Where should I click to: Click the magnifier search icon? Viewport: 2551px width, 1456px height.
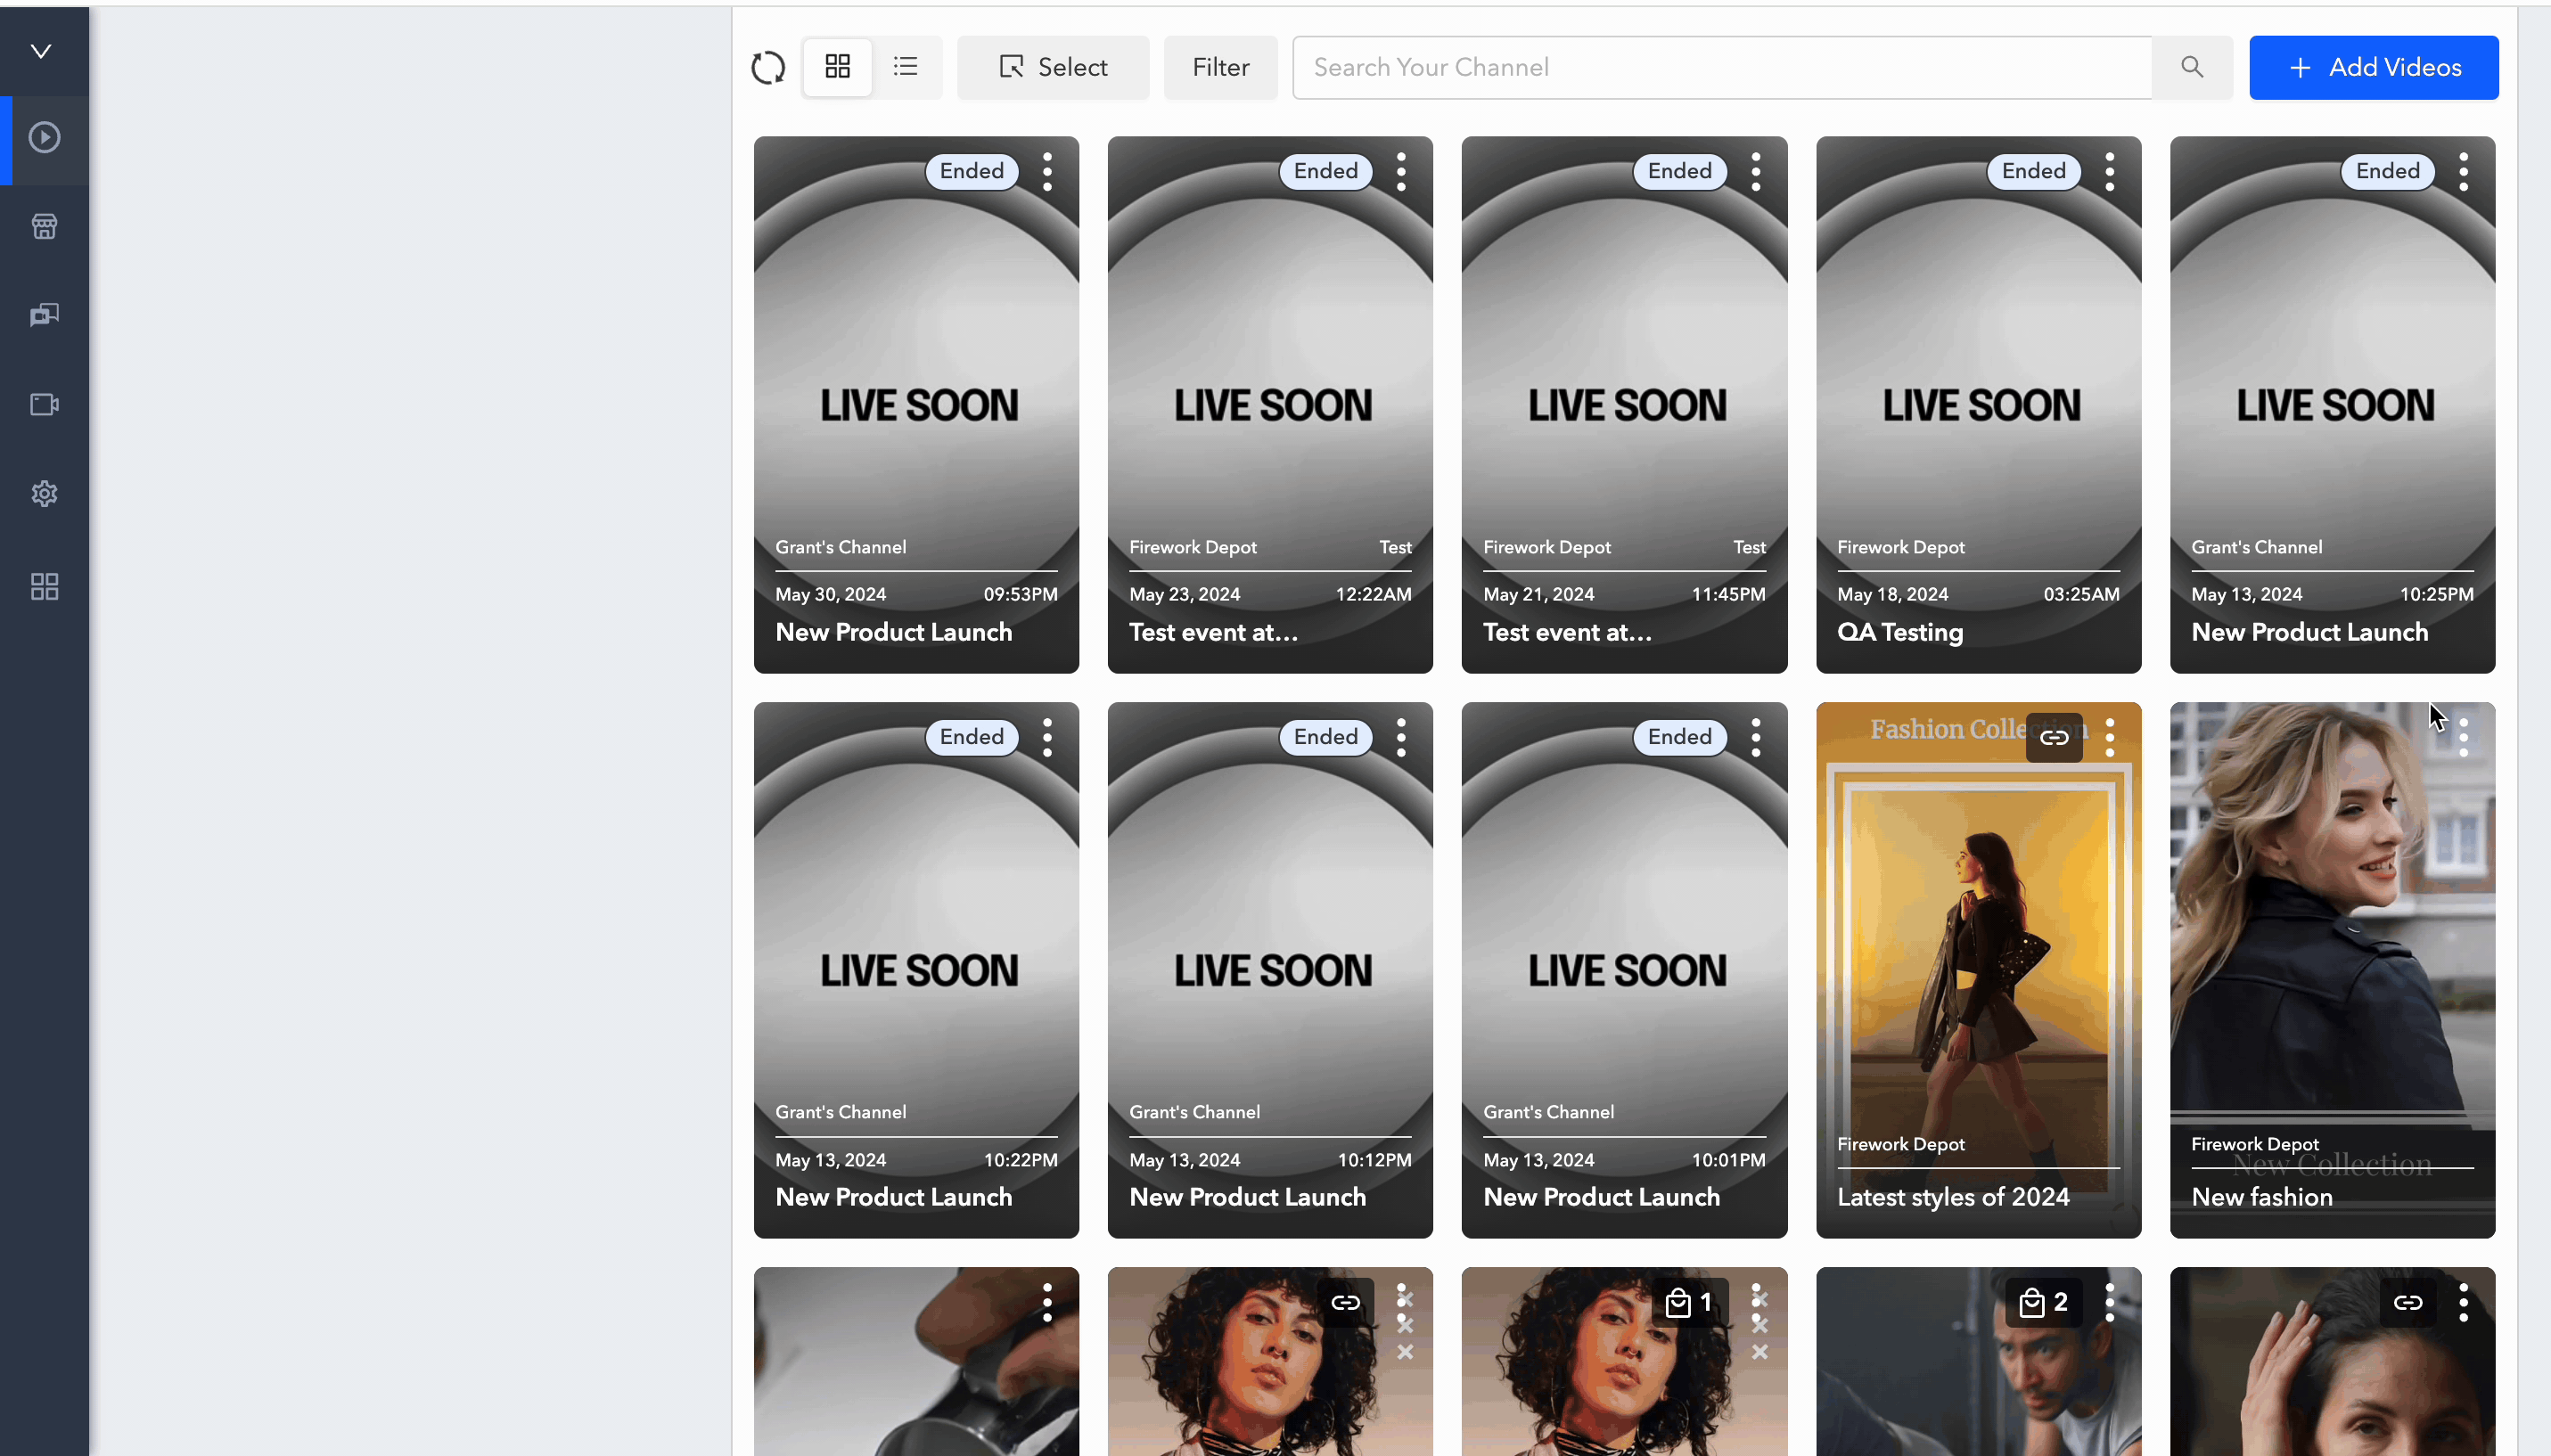2192,67
